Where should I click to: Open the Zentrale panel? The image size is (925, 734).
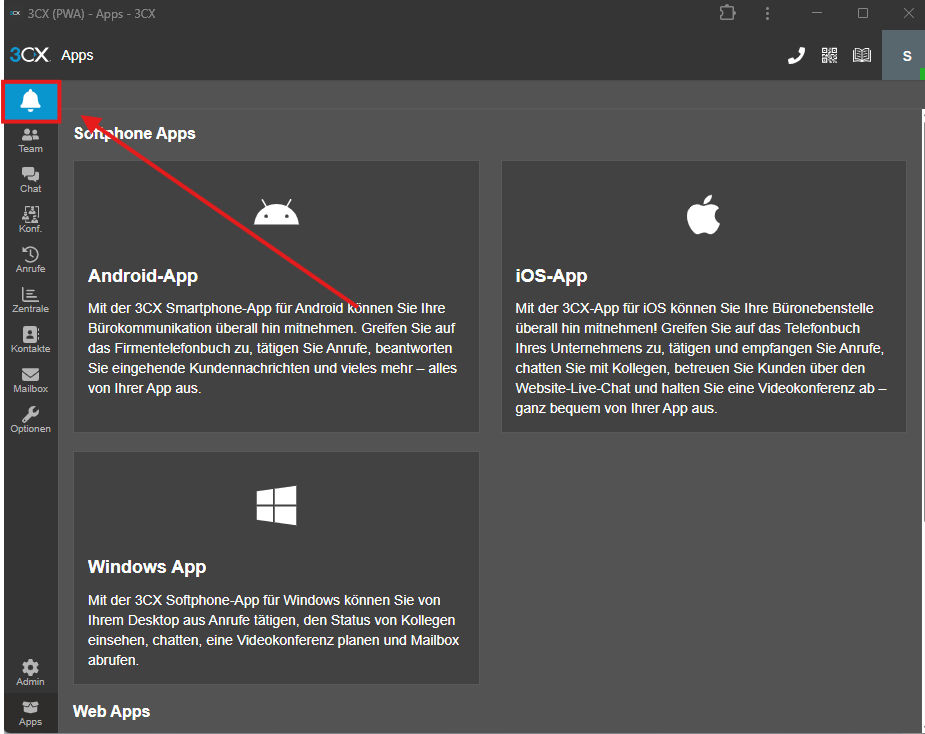point(30,300)
